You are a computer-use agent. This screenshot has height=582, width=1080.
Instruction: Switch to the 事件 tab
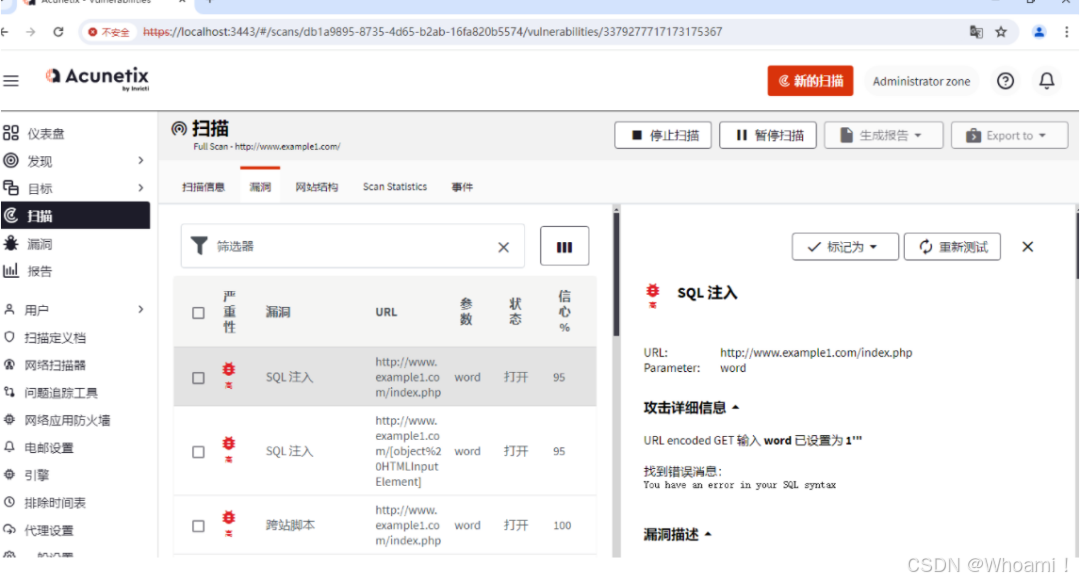click(462, 187)
